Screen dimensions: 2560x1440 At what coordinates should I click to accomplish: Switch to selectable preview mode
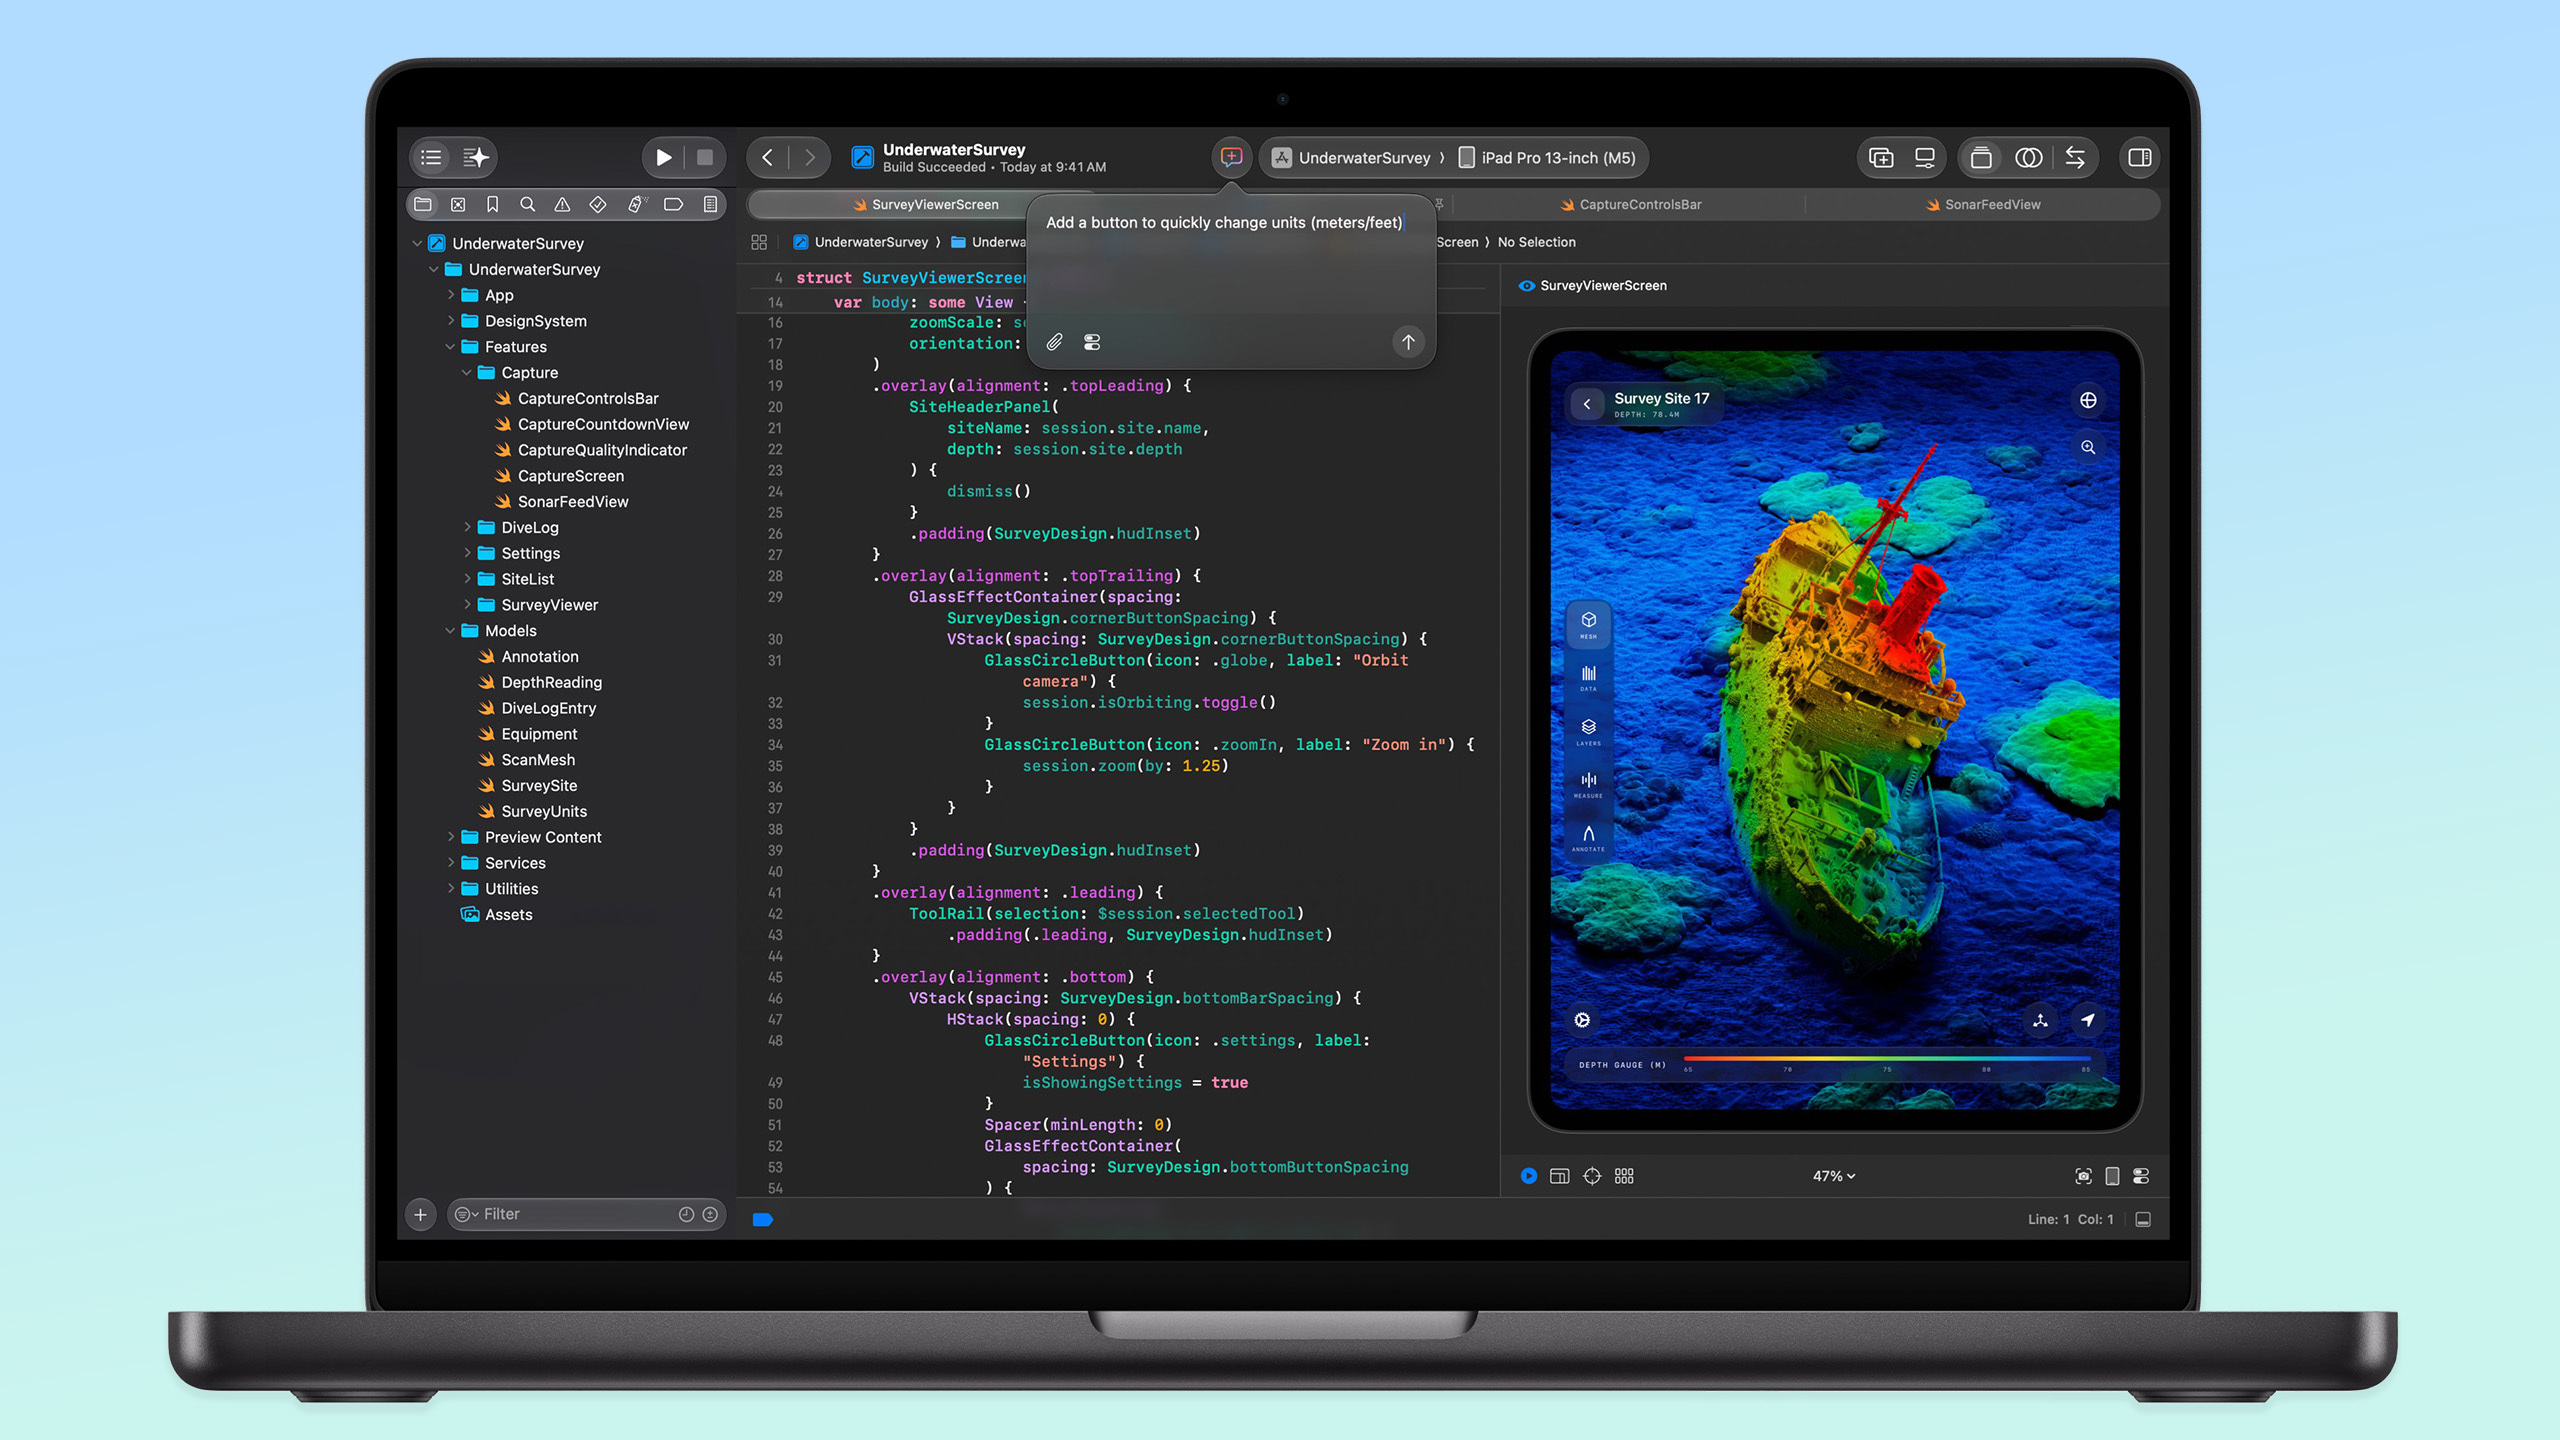click(1592, 1176)
